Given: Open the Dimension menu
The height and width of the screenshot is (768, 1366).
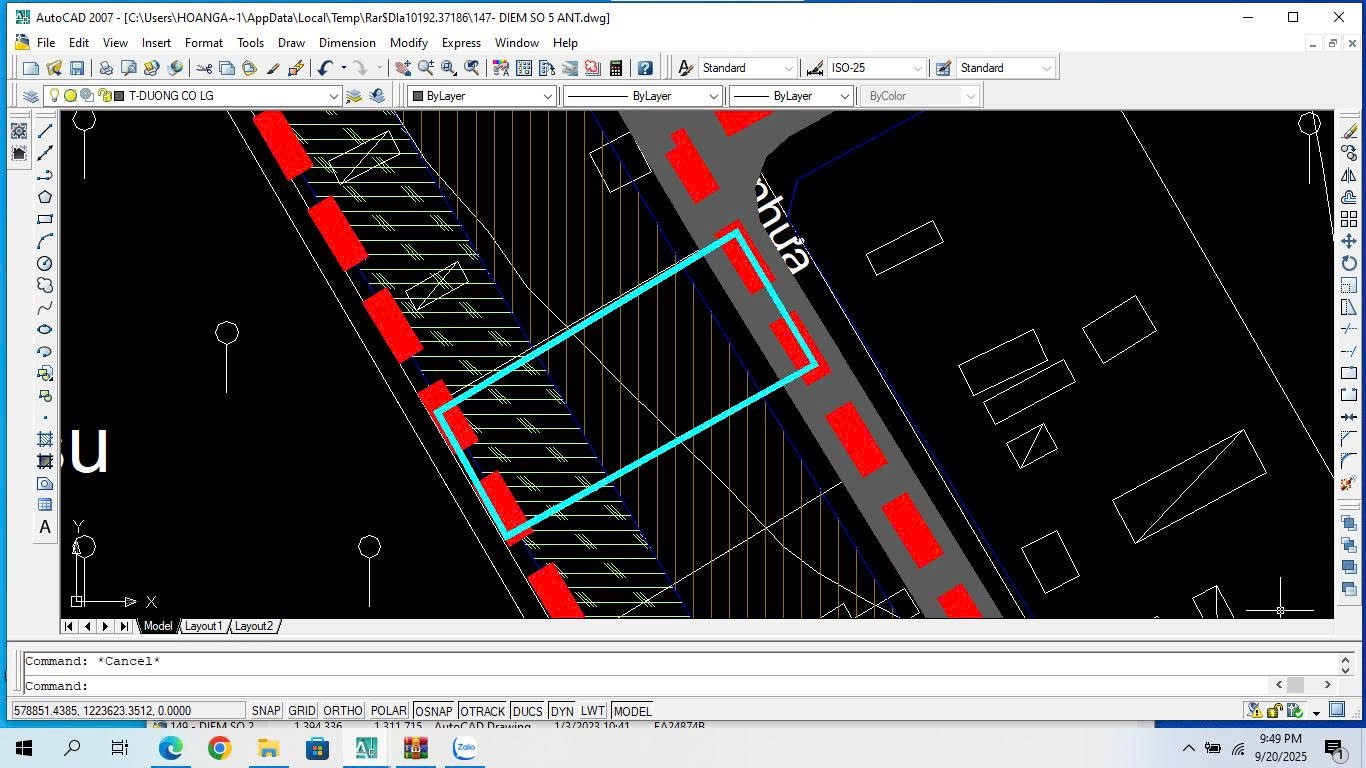Looking at the screenshot, I should click(347, 43).
